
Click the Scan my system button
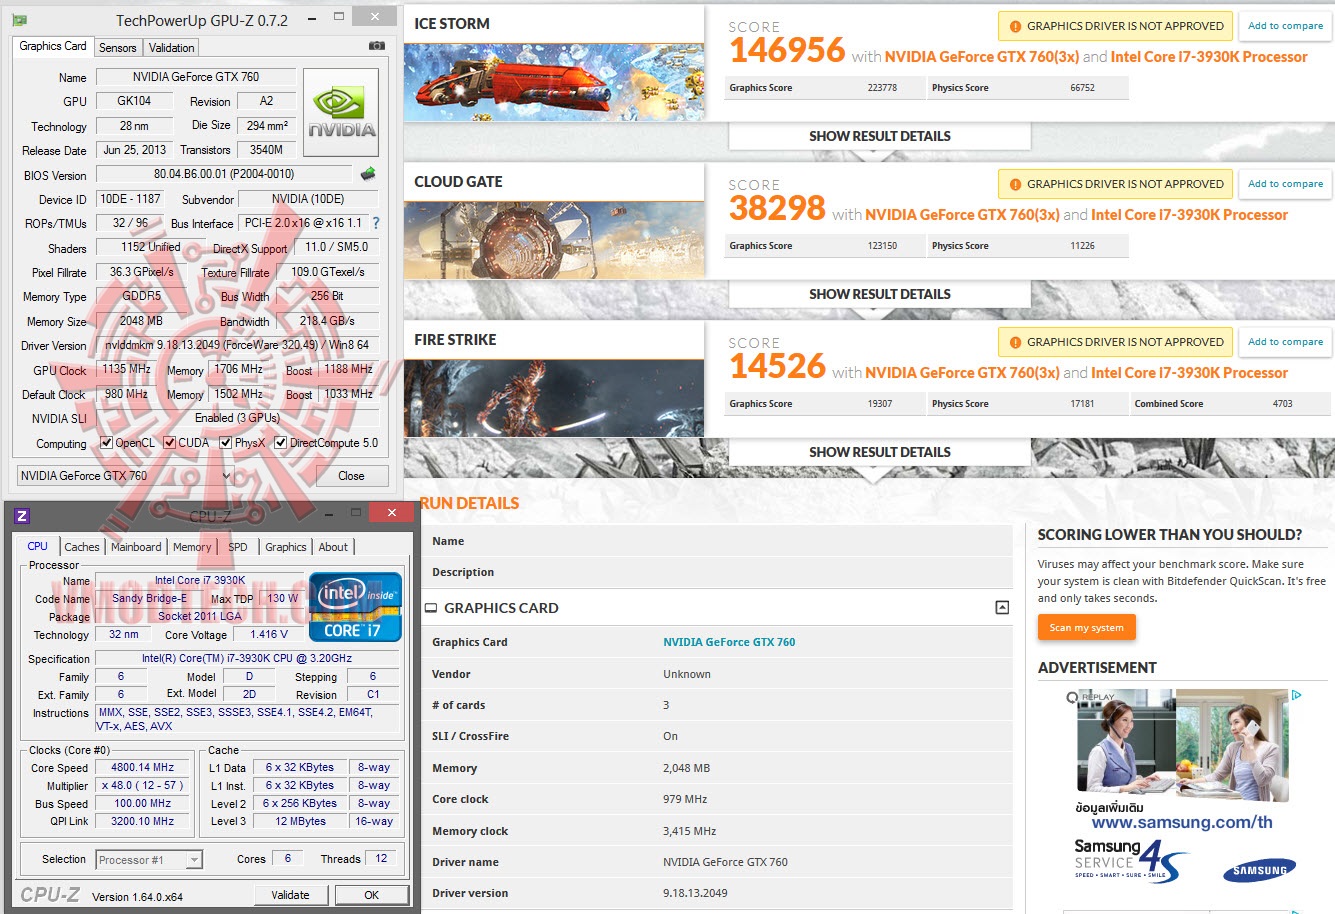tap(1086, 628)
